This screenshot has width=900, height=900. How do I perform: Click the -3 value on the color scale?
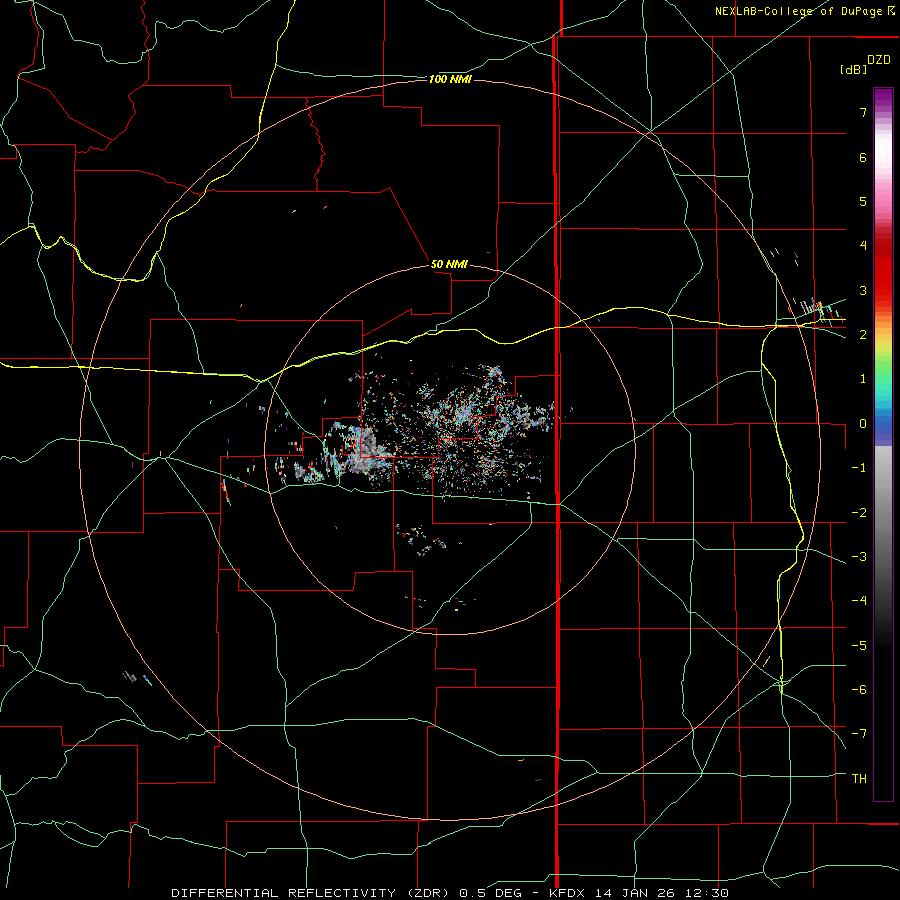[859, 557]
